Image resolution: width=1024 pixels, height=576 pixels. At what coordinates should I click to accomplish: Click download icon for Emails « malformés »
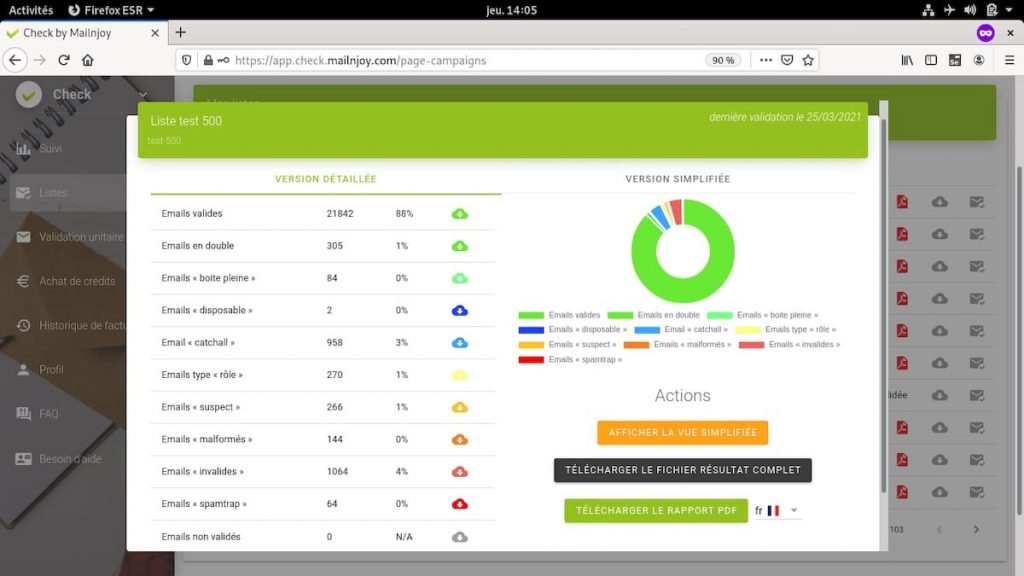tap(460, 439)
